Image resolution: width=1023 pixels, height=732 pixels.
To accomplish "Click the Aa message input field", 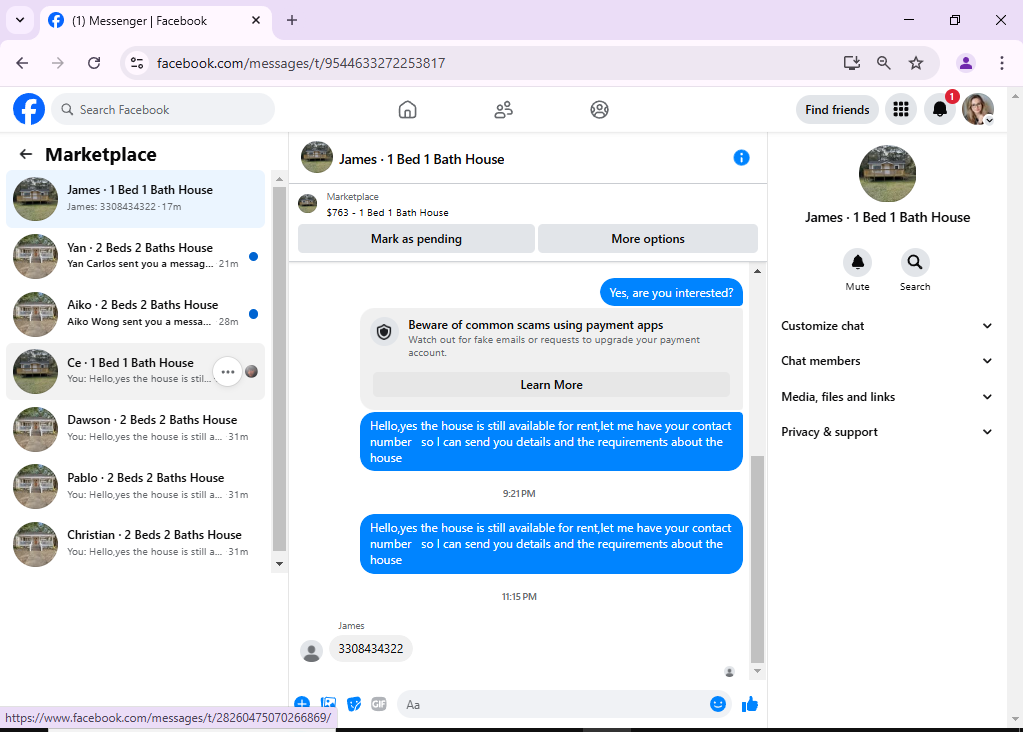I will click(x=553, y=705).
